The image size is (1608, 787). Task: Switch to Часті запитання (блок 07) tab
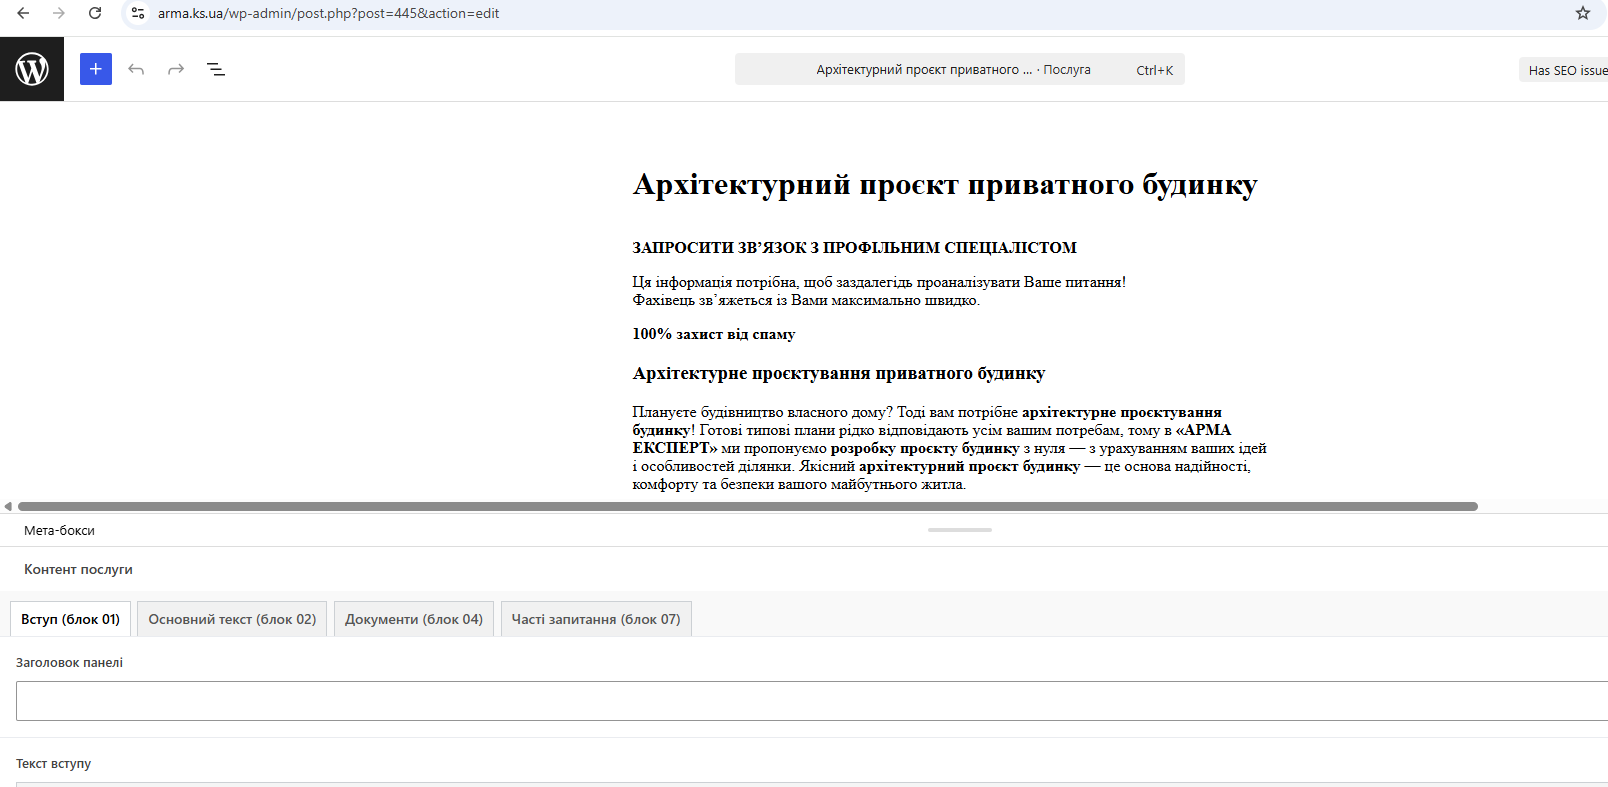pyautogui.click(x=596, y=619)
